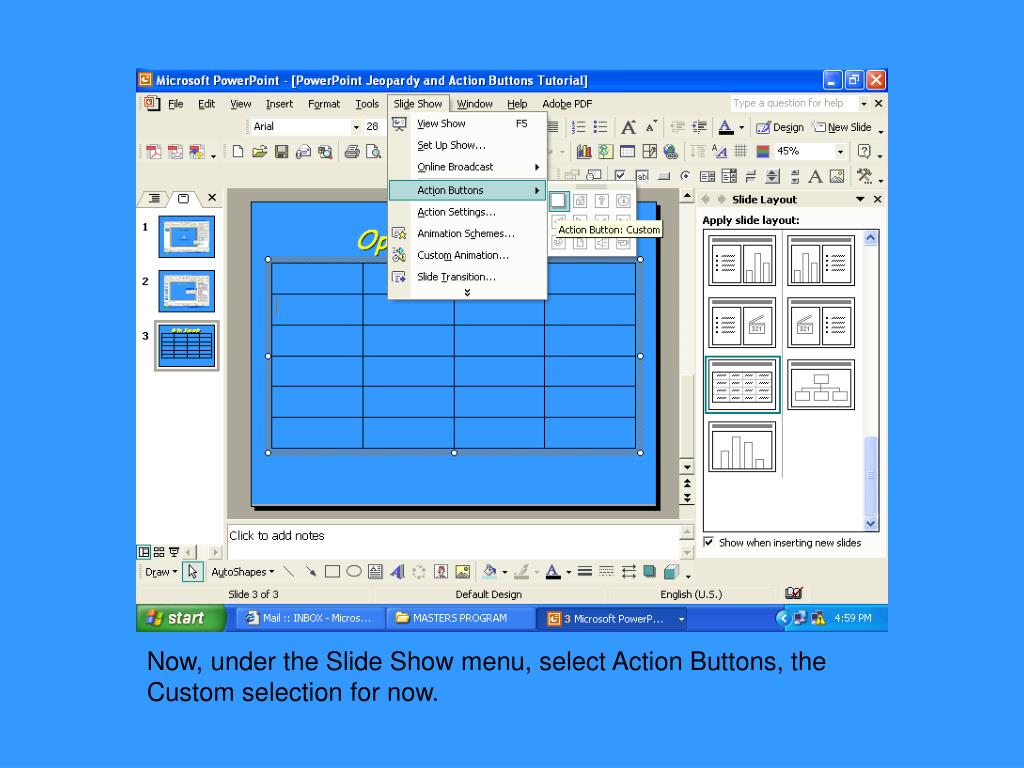Open the Fill Color dropdown arrow
Screen dimensions: 1024x768
tap(505, 573)
